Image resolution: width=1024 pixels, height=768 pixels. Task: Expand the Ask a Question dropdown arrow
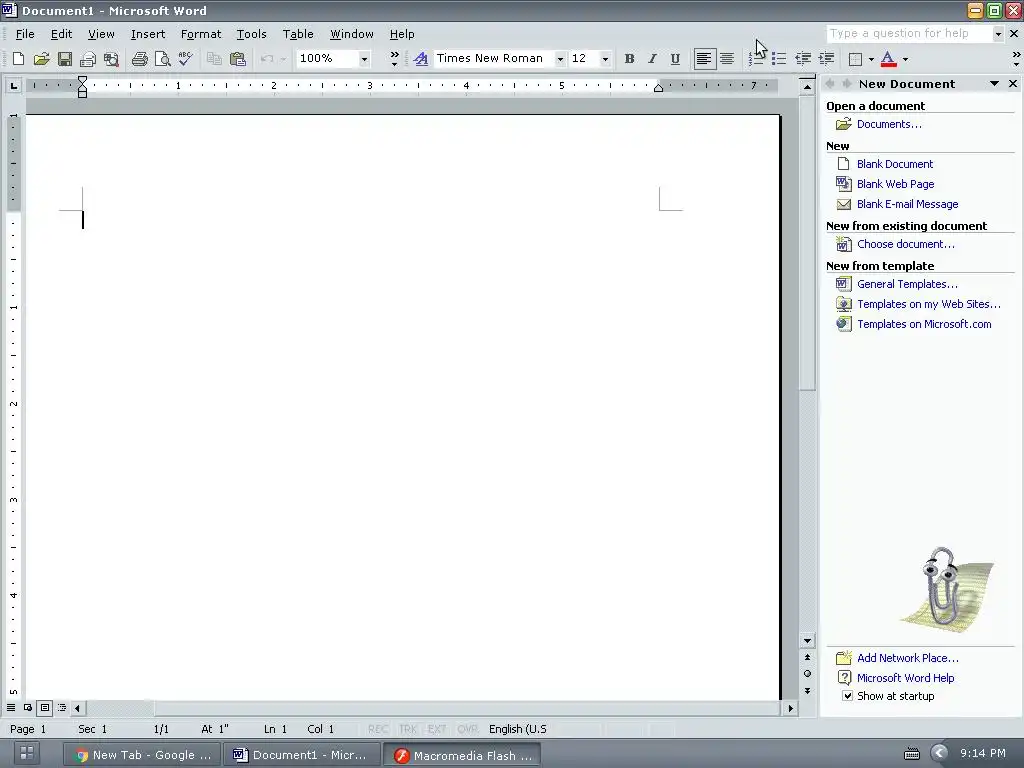point(998,33)
